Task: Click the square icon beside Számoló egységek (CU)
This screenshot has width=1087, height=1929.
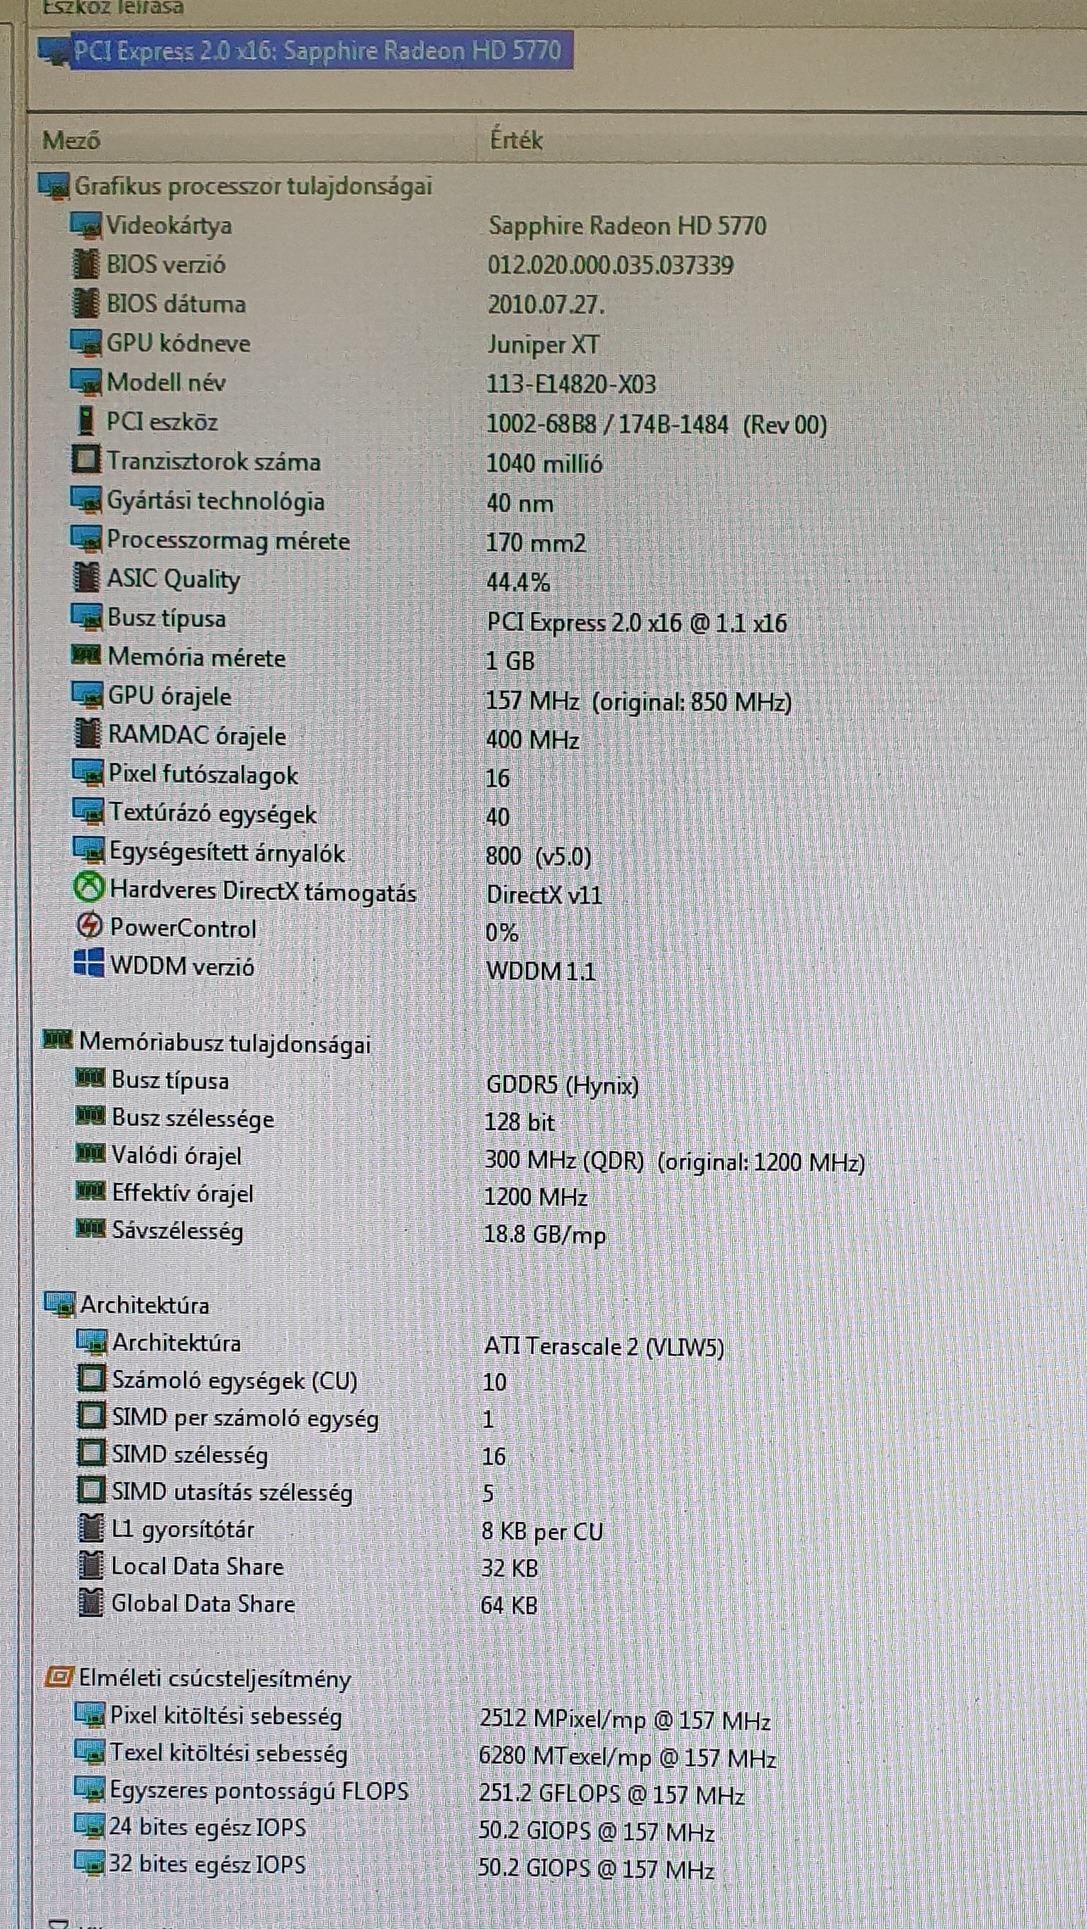Action: coord(91,1380)
